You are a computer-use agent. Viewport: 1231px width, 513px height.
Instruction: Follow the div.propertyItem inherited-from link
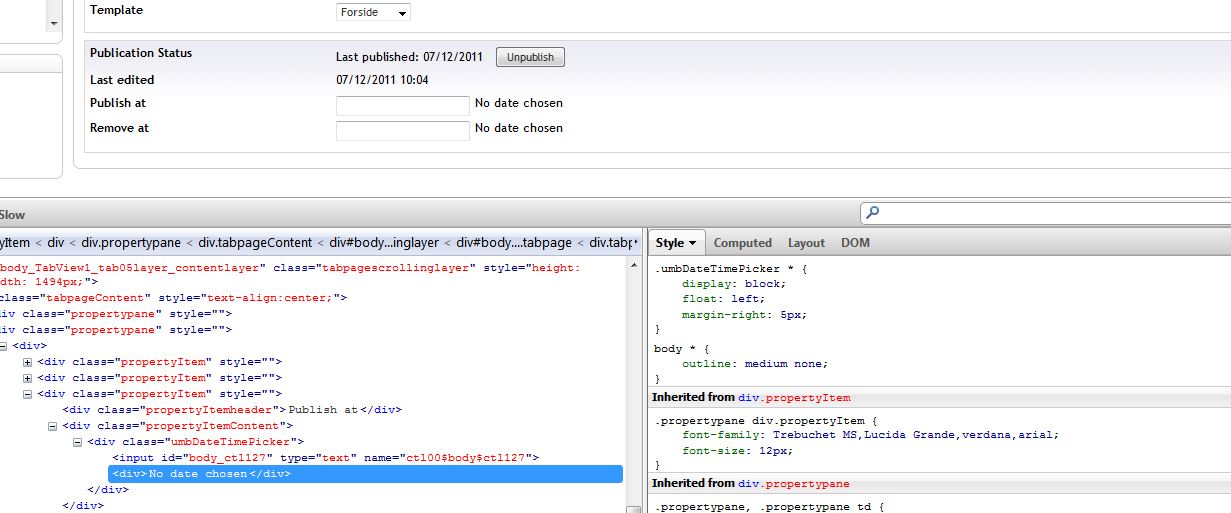tap(794, 398)
